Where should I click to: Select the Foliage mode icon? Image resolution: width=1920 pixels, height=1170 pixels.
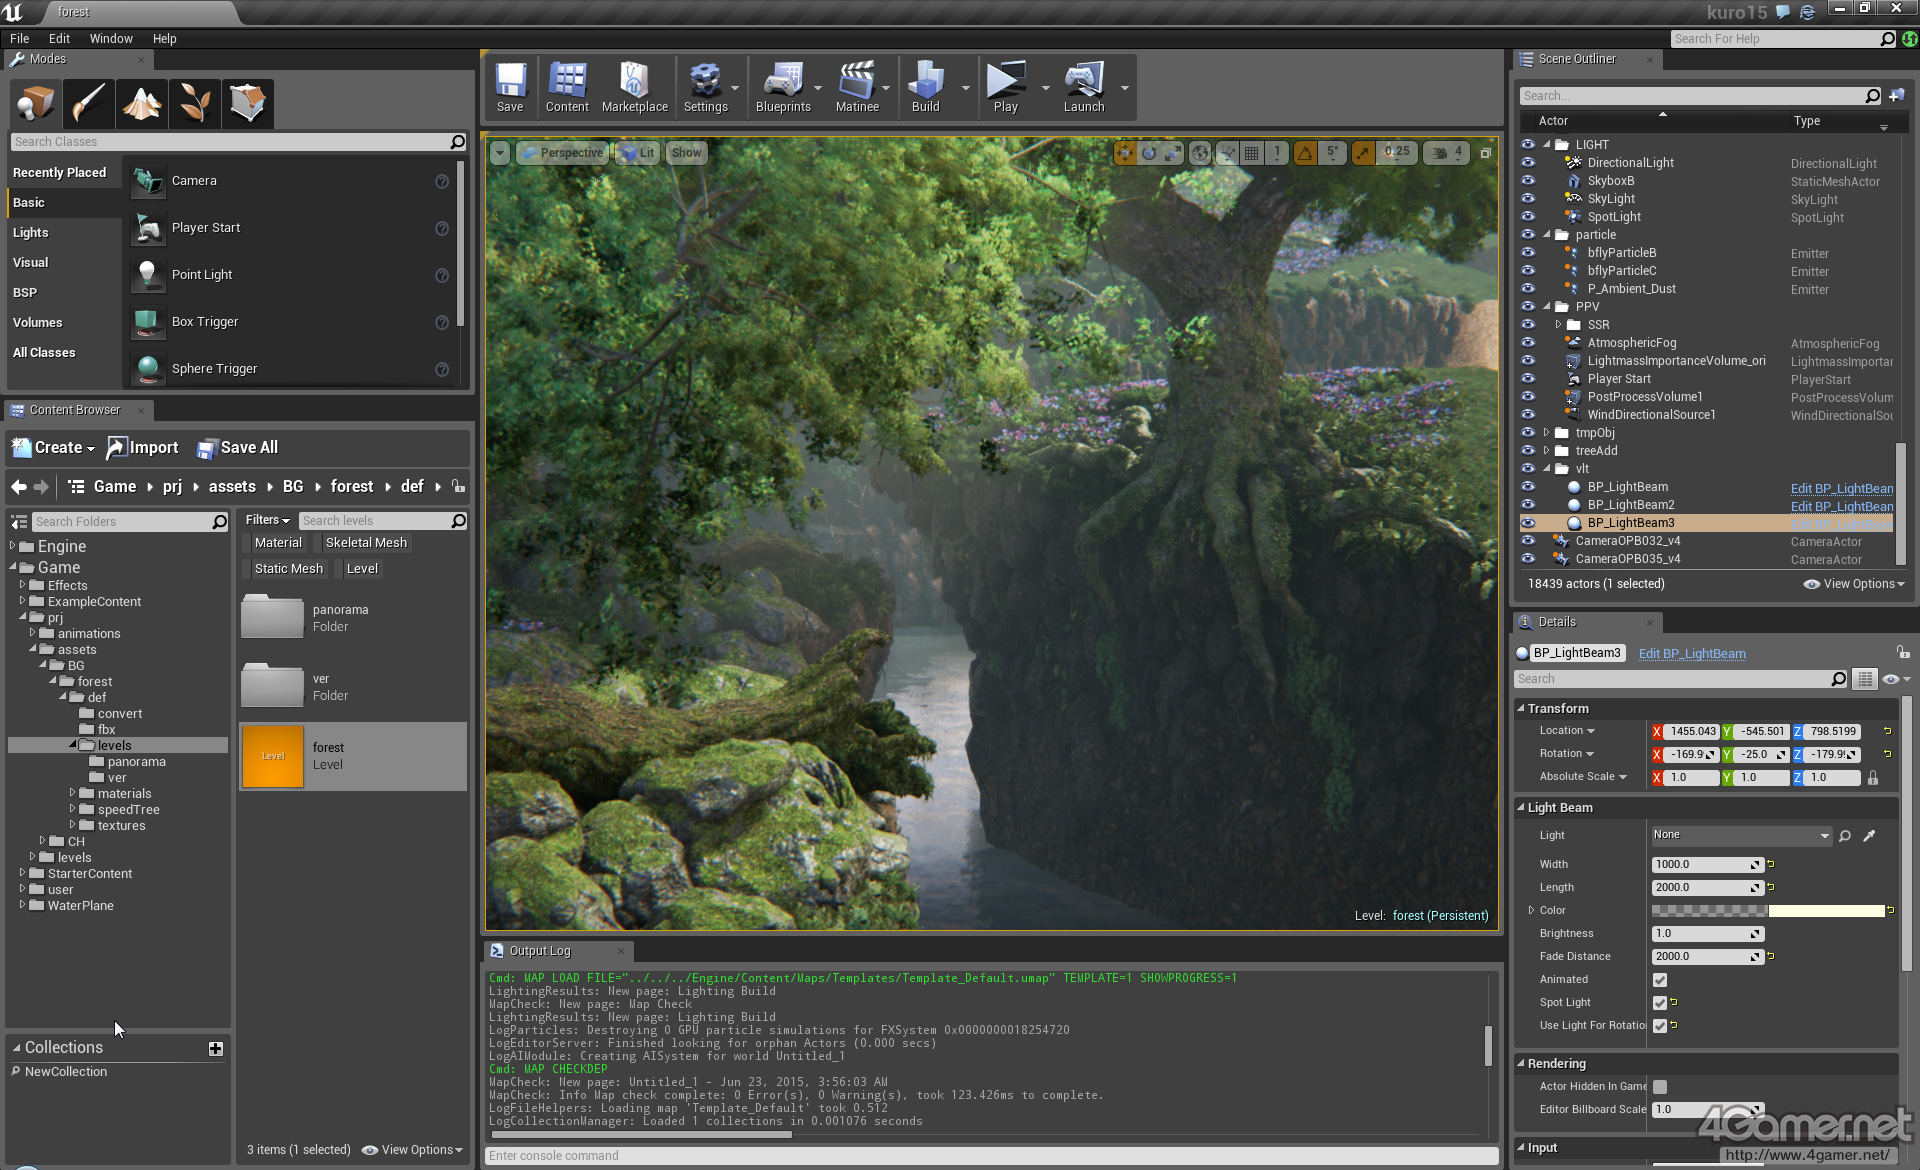[x=195, y=103]
